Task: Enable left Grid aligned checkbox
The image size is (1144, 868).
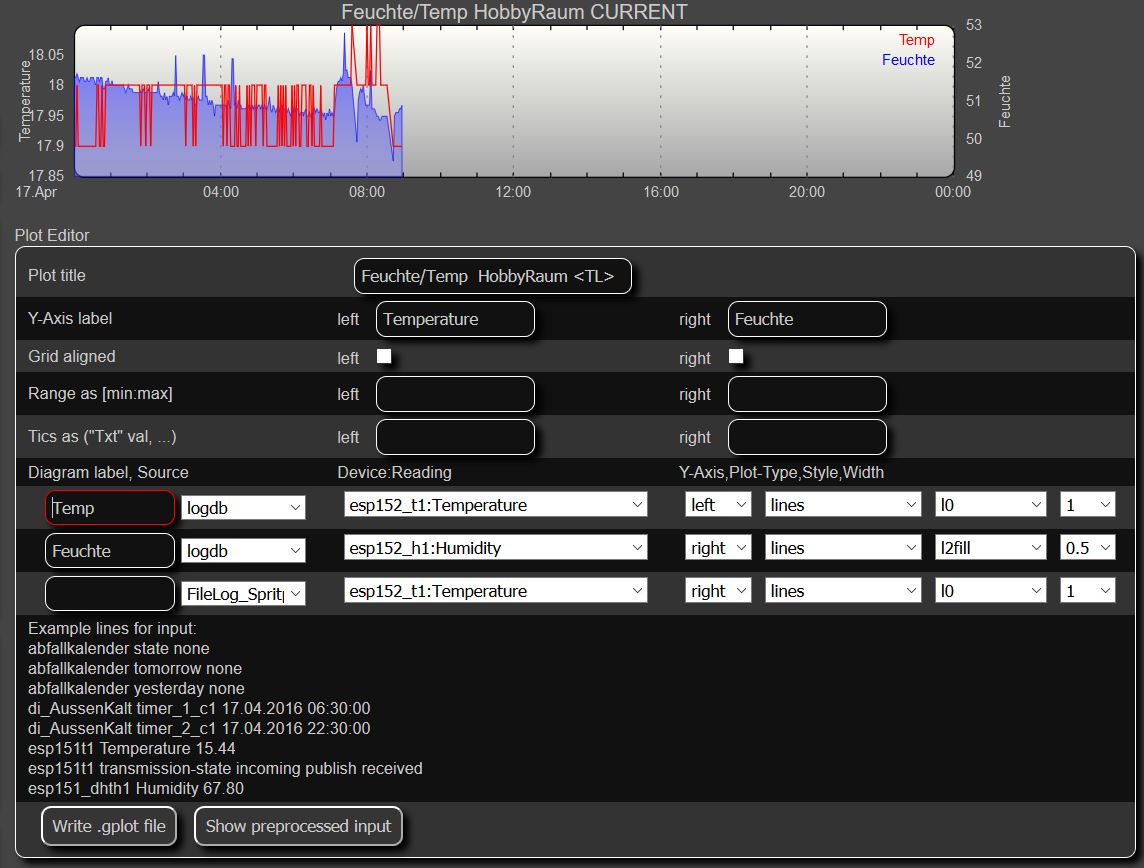Action: click(x=384, y=357)
